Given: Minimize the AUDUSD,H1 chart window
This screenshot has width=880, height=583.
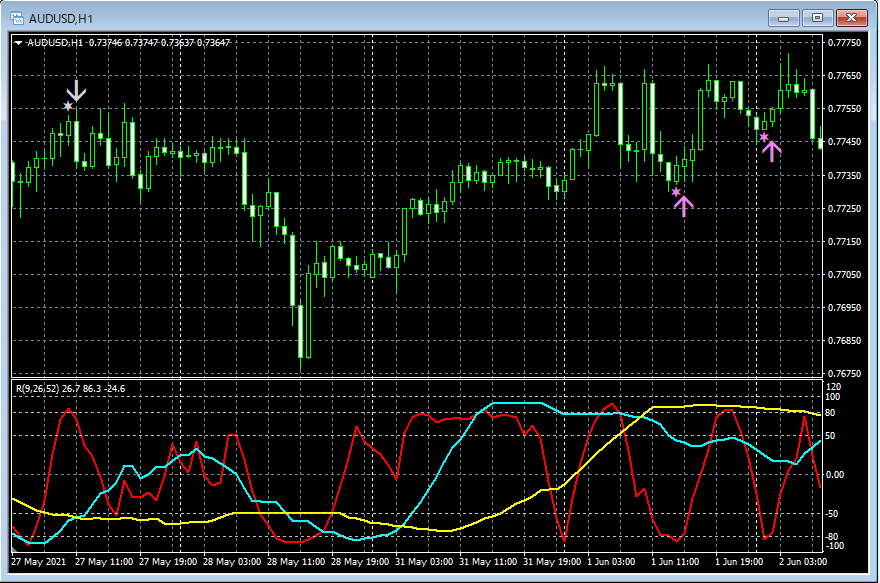Looking at the screenshot, I should [x=786, y=17].
